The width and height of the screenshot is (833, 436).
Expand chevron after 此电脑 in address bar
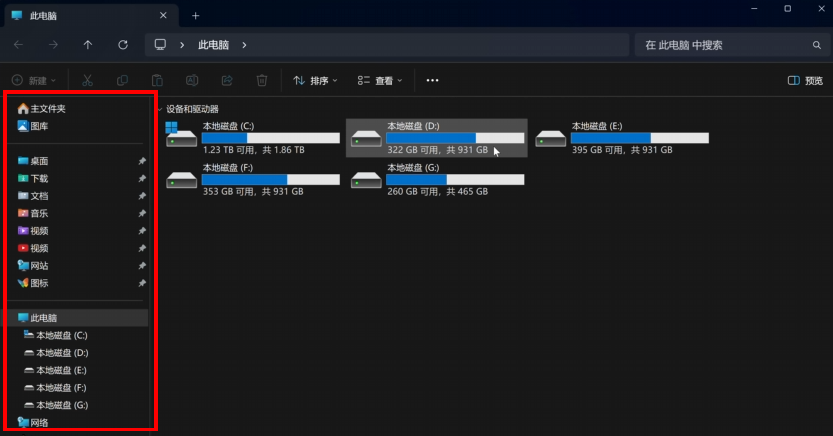tap(244, 45)
